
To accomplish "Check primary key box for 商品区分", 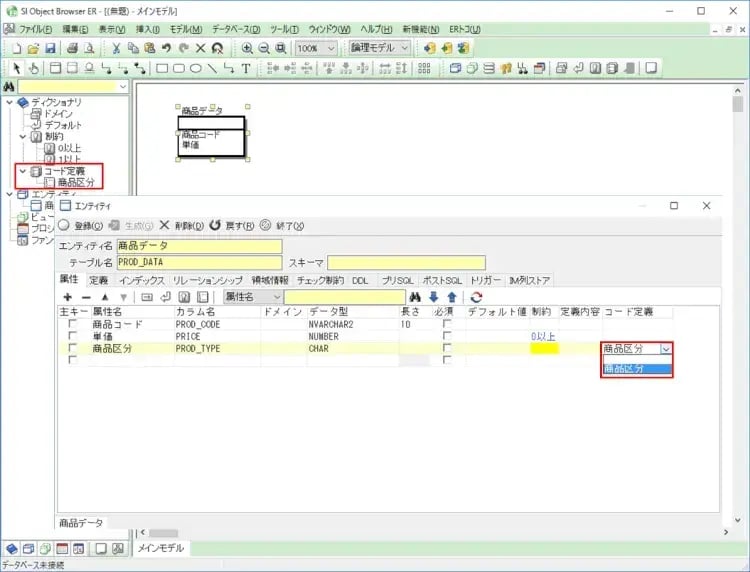I will pyautogui.click(x=72, y=349).
